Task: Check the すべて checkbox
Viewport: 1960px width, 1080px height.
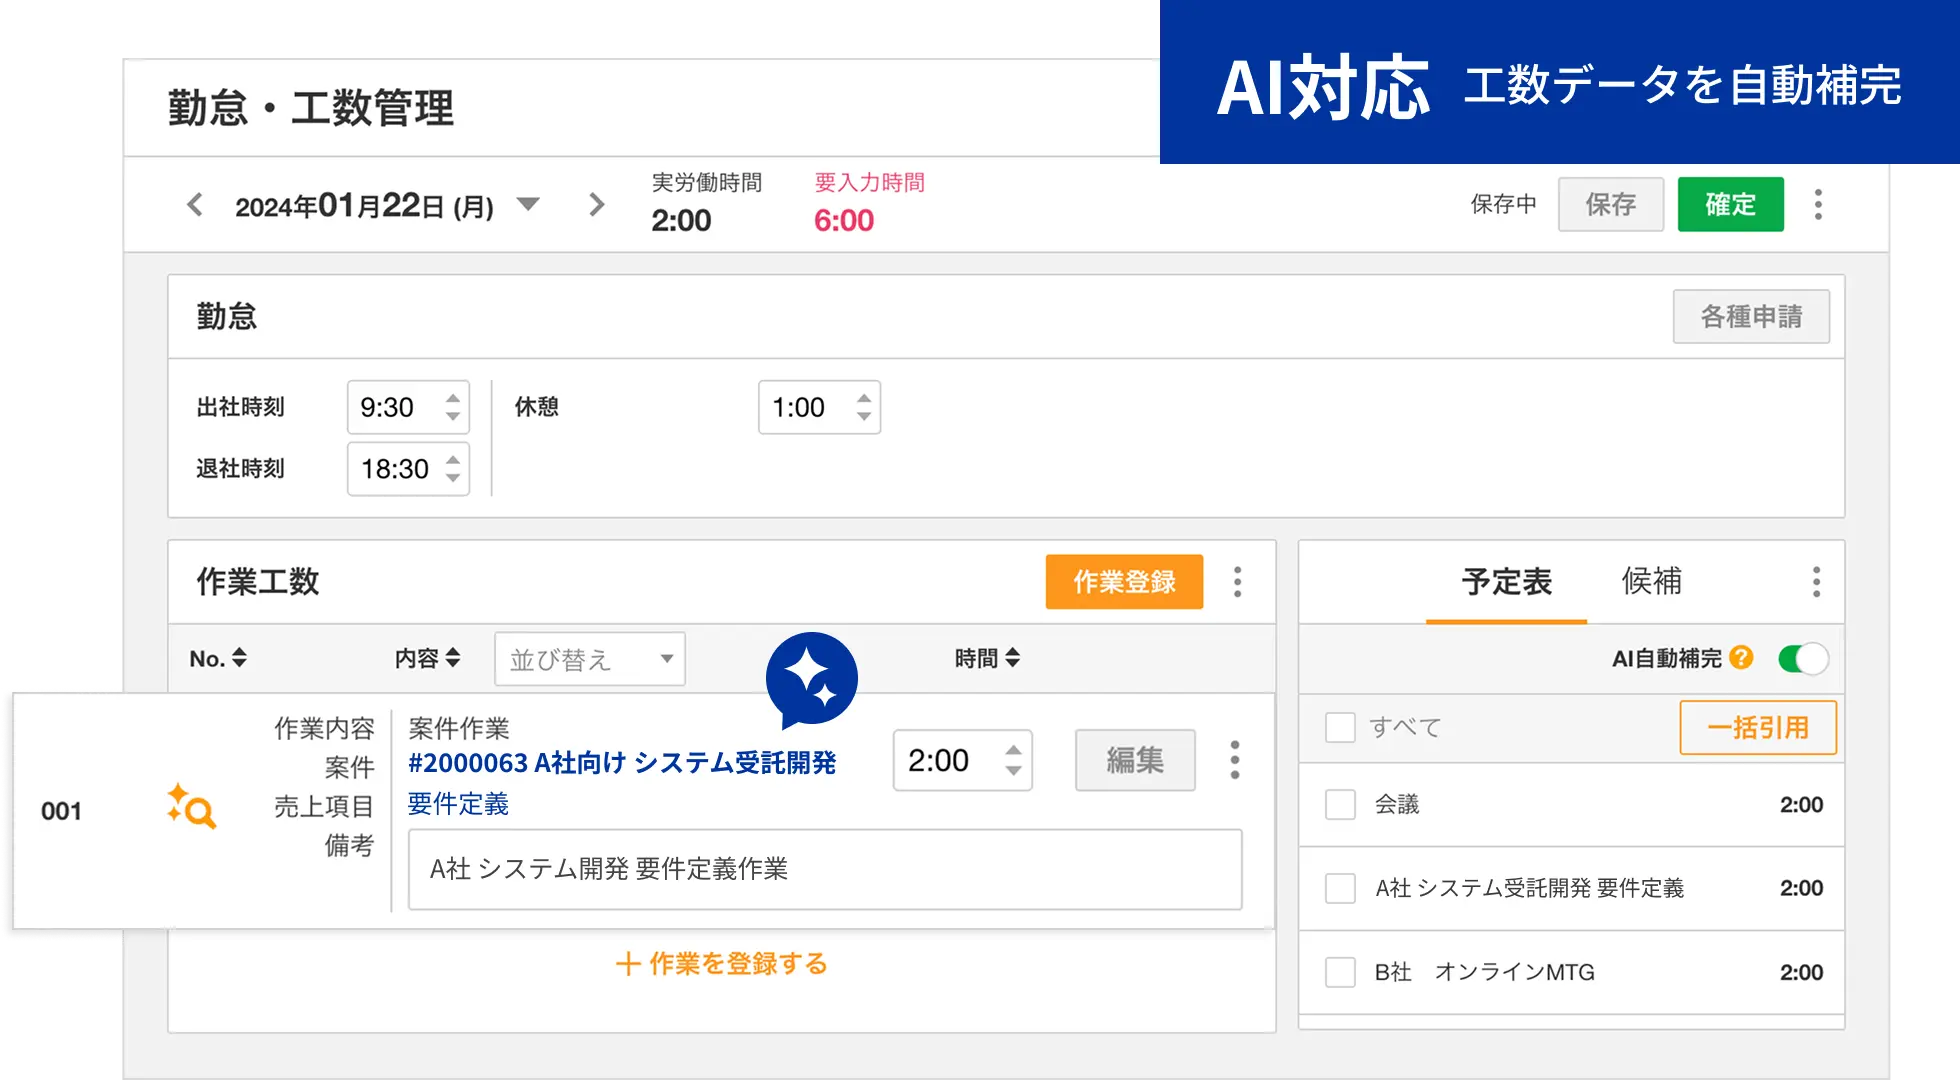Action: click(1340, 727)
